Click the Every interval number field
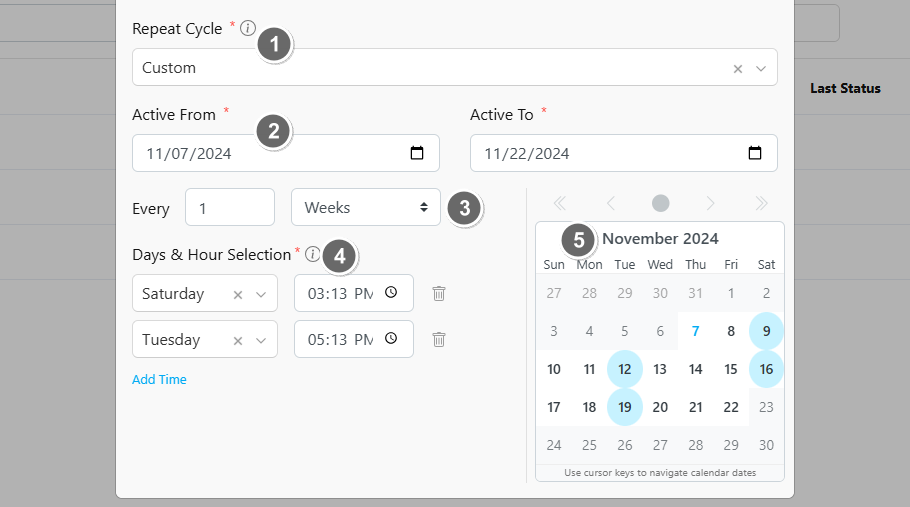910x507 pixels. coord(229,208)
